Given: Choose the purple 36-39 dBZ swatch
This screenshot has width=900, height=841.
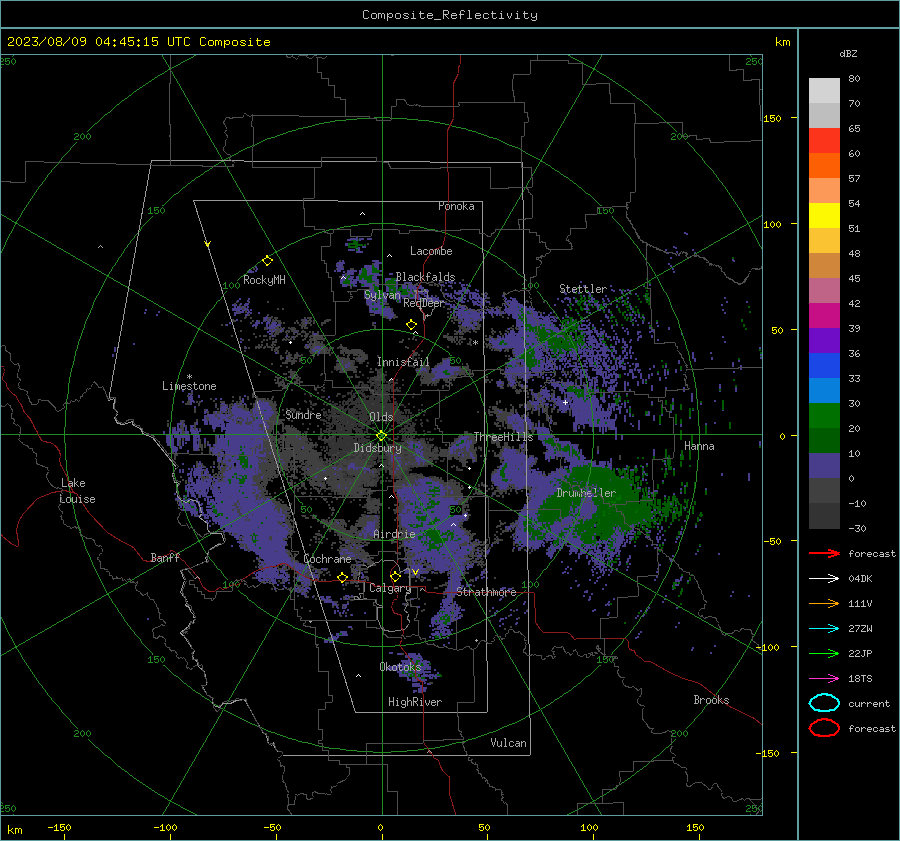Looking at the screenshot, I should 824,341.
